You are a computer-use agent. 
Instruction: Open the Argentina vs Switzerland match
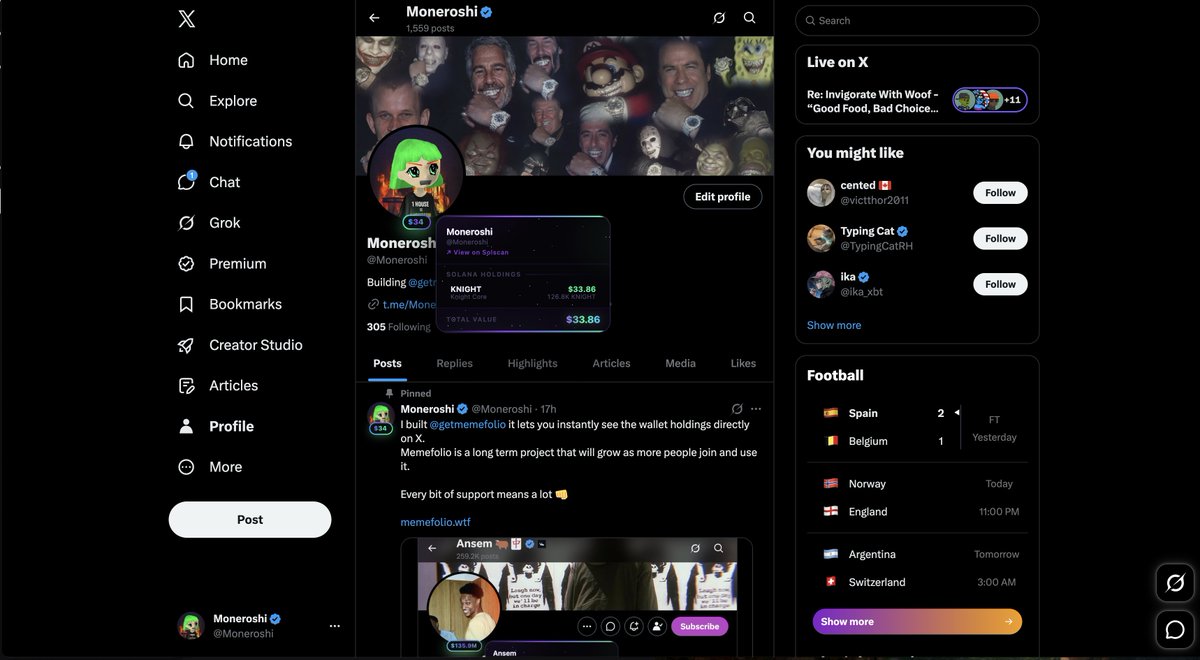[917, 568]
